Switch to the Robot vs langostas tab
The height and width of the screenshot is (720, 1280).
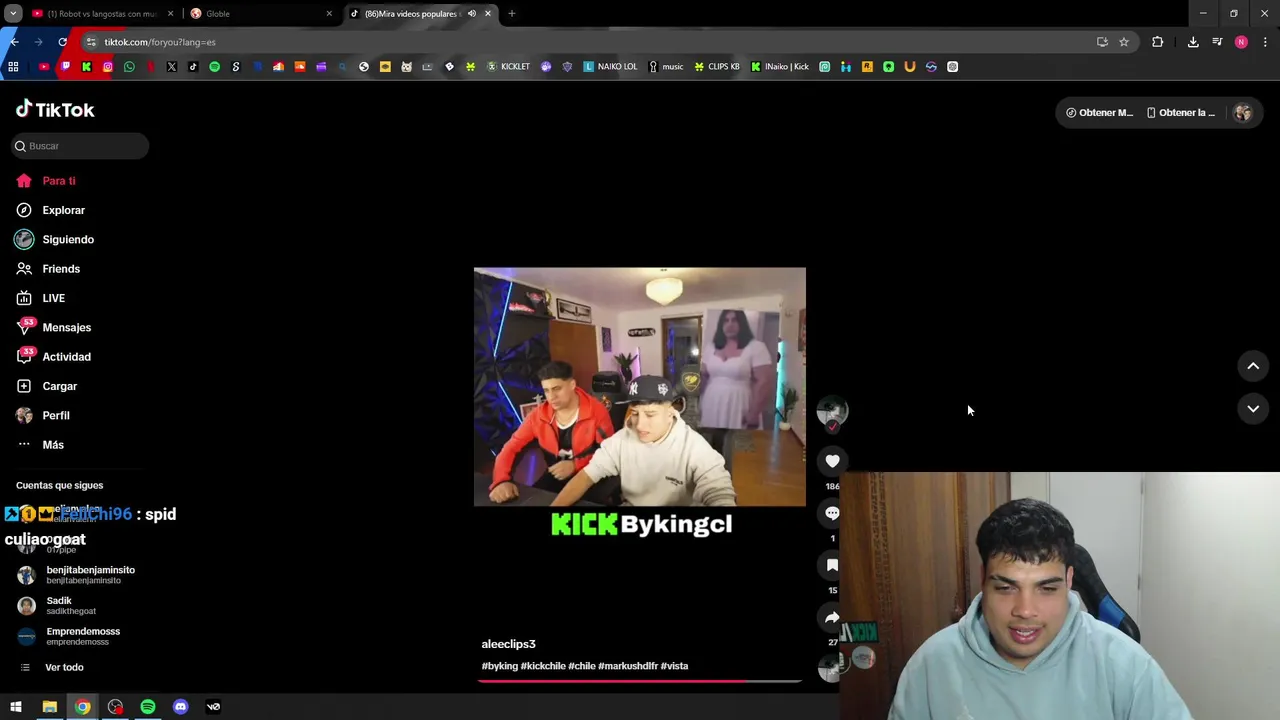pyautogui.click(x=101, y=14)
